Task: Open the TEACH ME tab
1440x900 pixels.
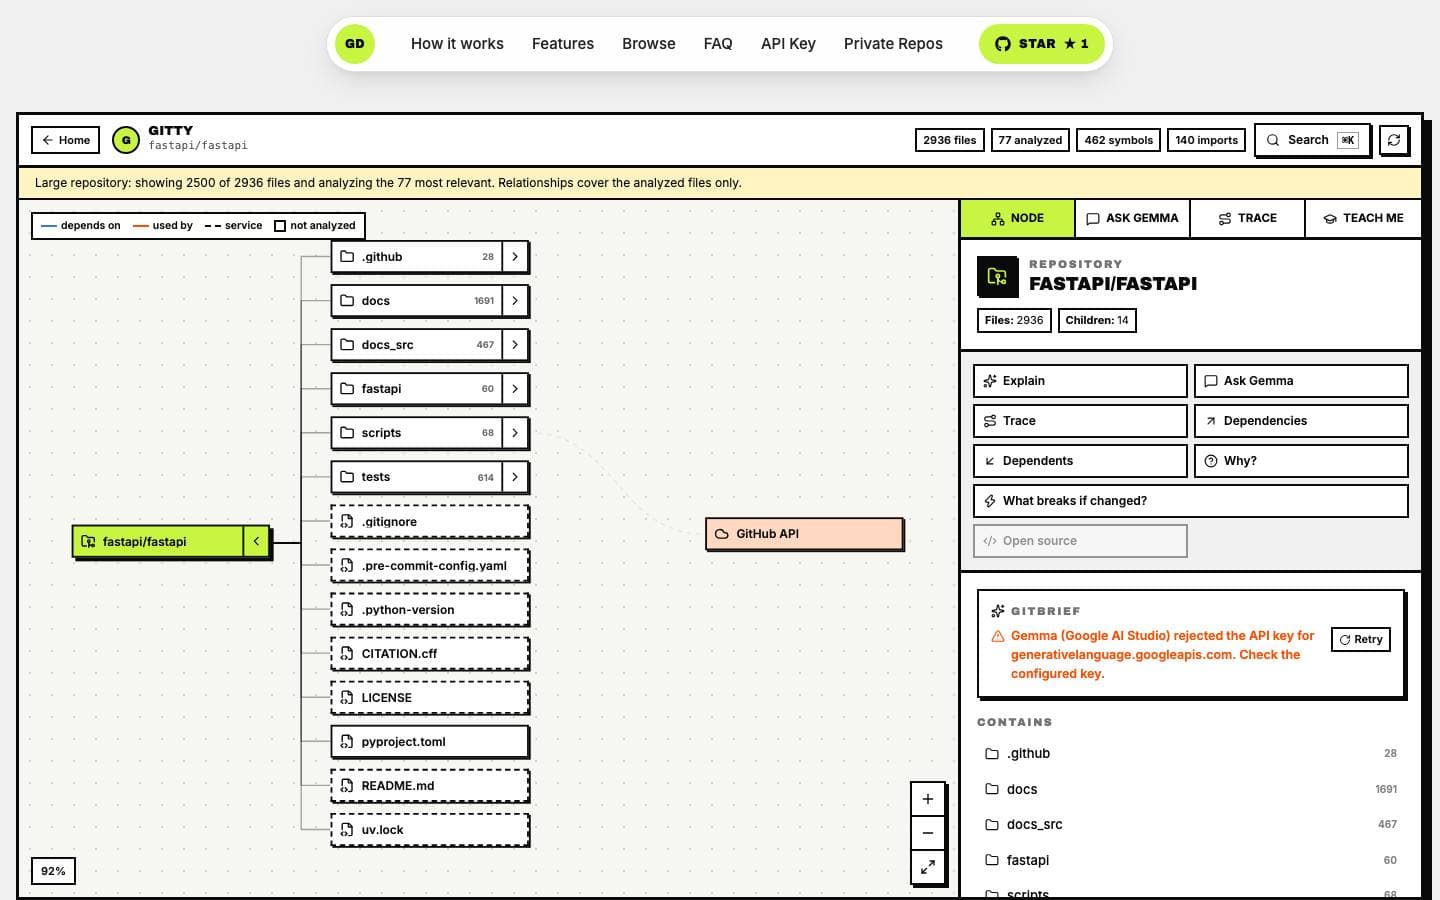Action: coord(1363,218)
